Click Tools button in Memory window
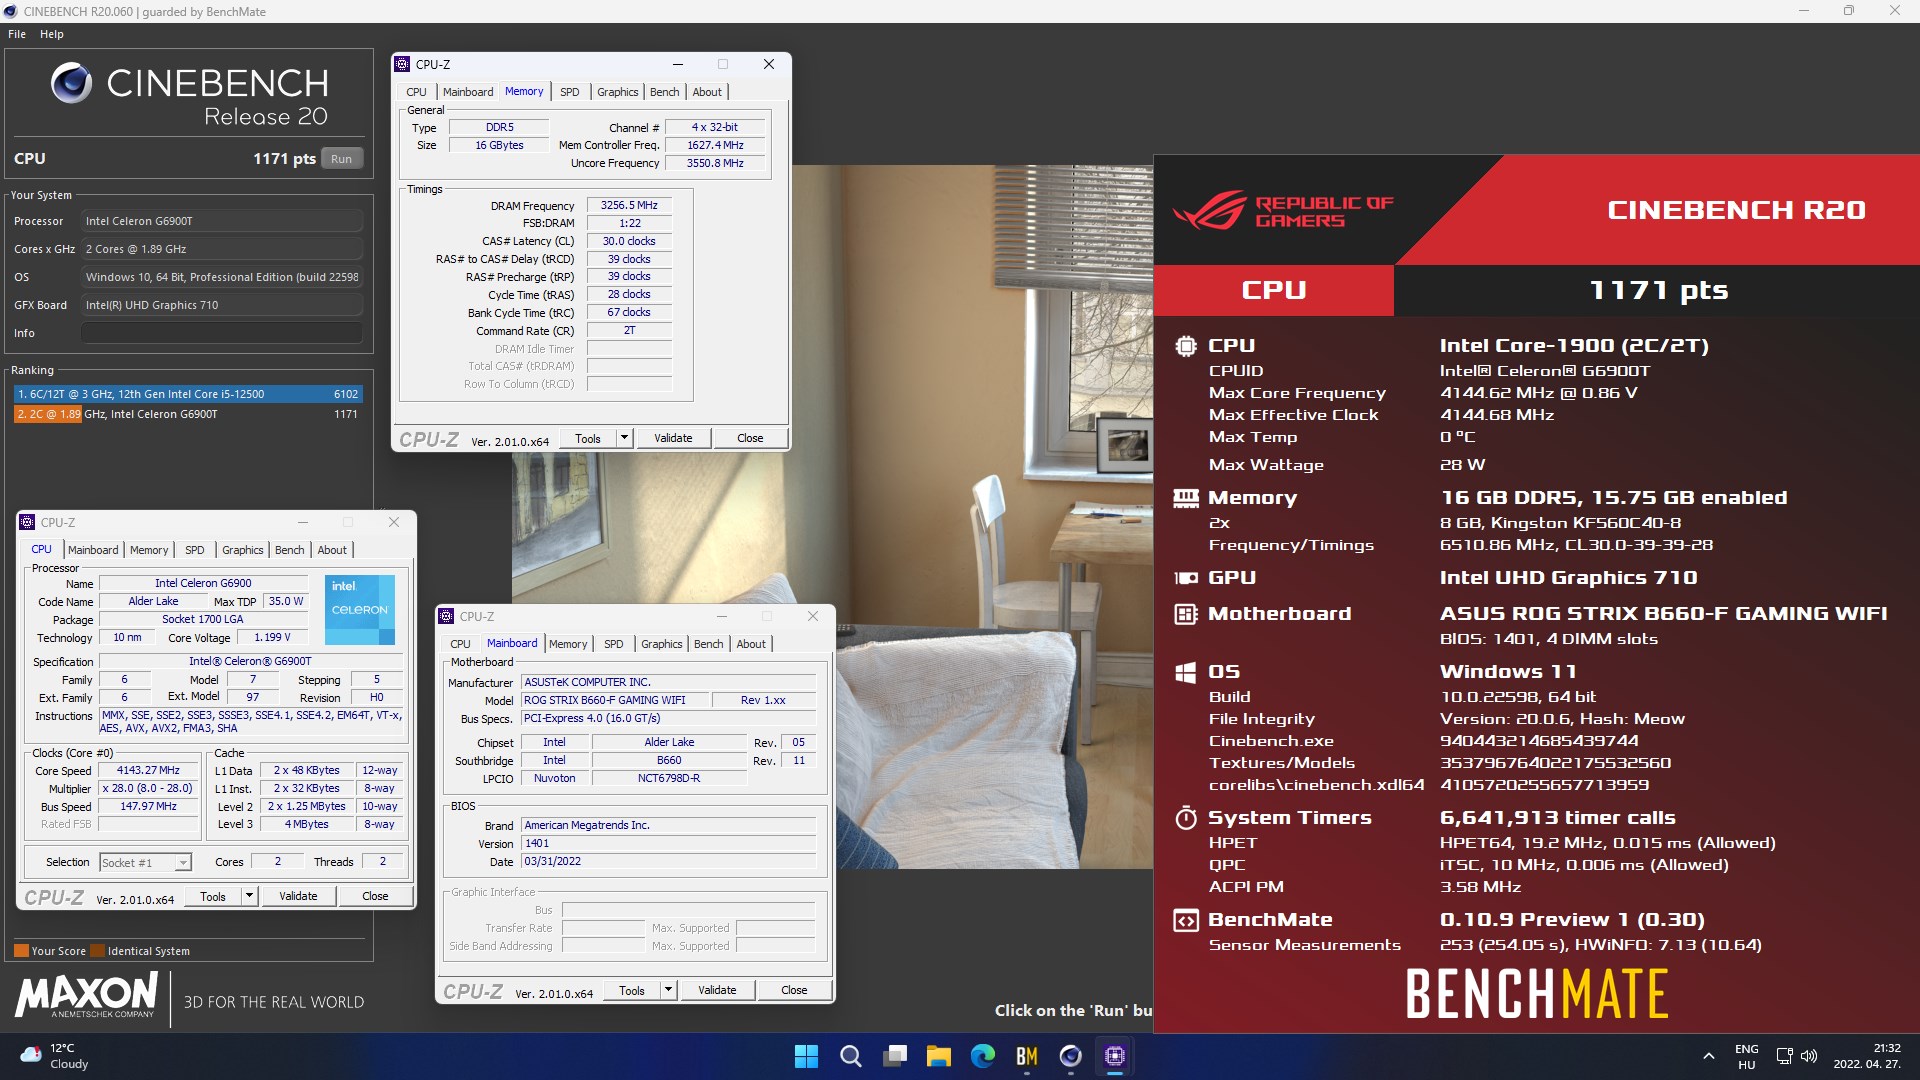1920x1080 pixels. coord(588,438)
